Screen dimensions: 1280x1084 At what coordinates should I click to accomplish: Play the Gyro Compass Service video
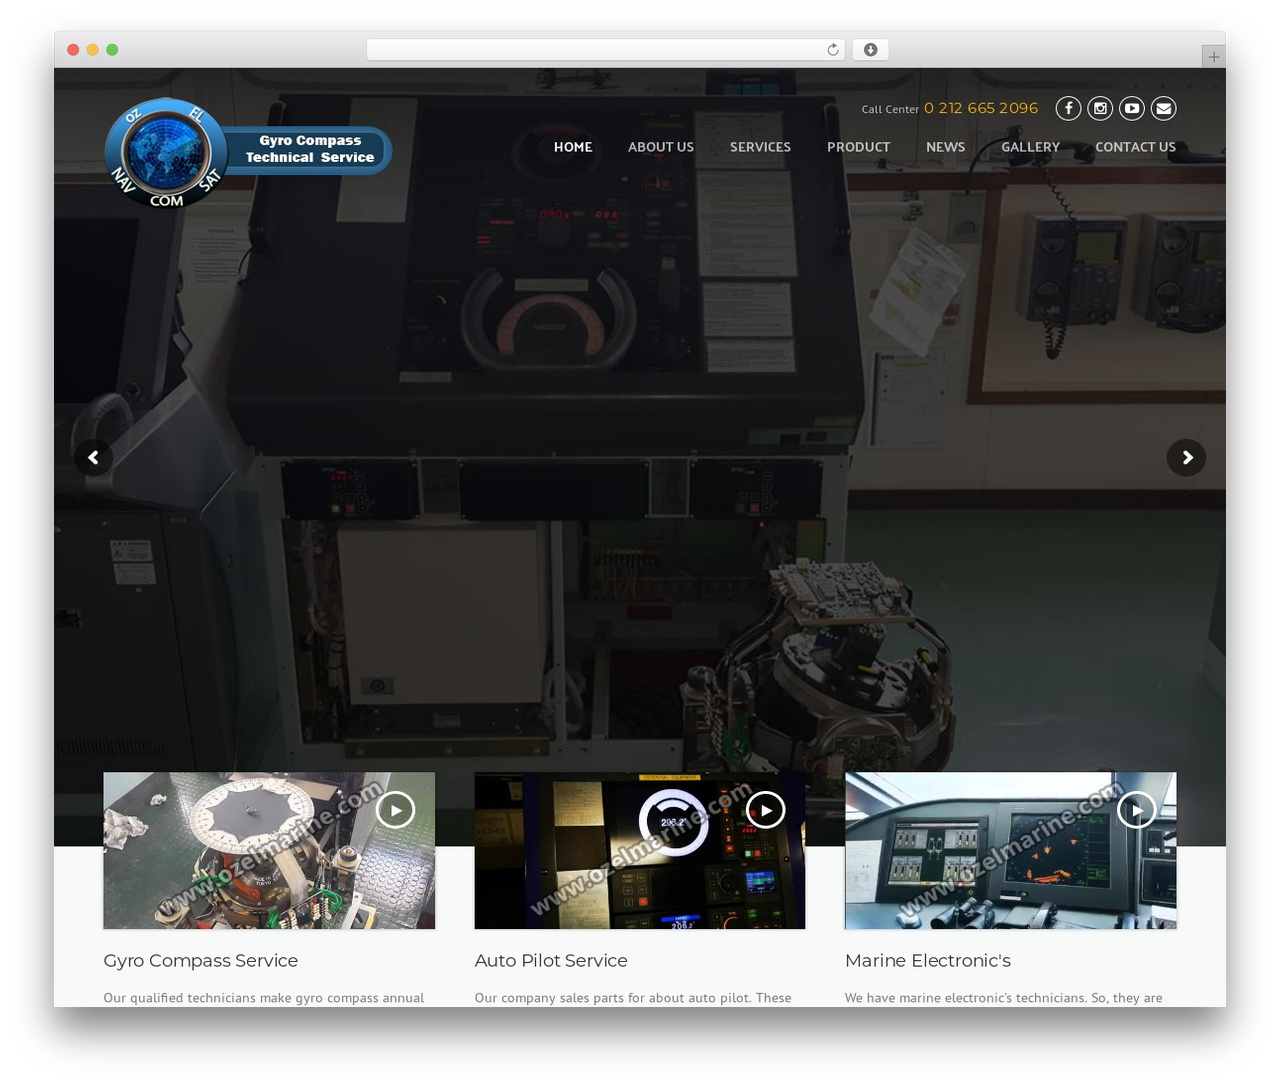coord(396,810)
